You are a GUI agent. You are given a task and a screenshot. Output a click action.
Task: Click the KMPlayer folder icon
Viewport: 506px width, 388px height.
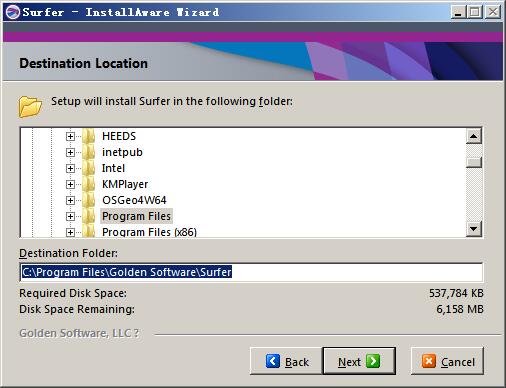pos(89,184)
